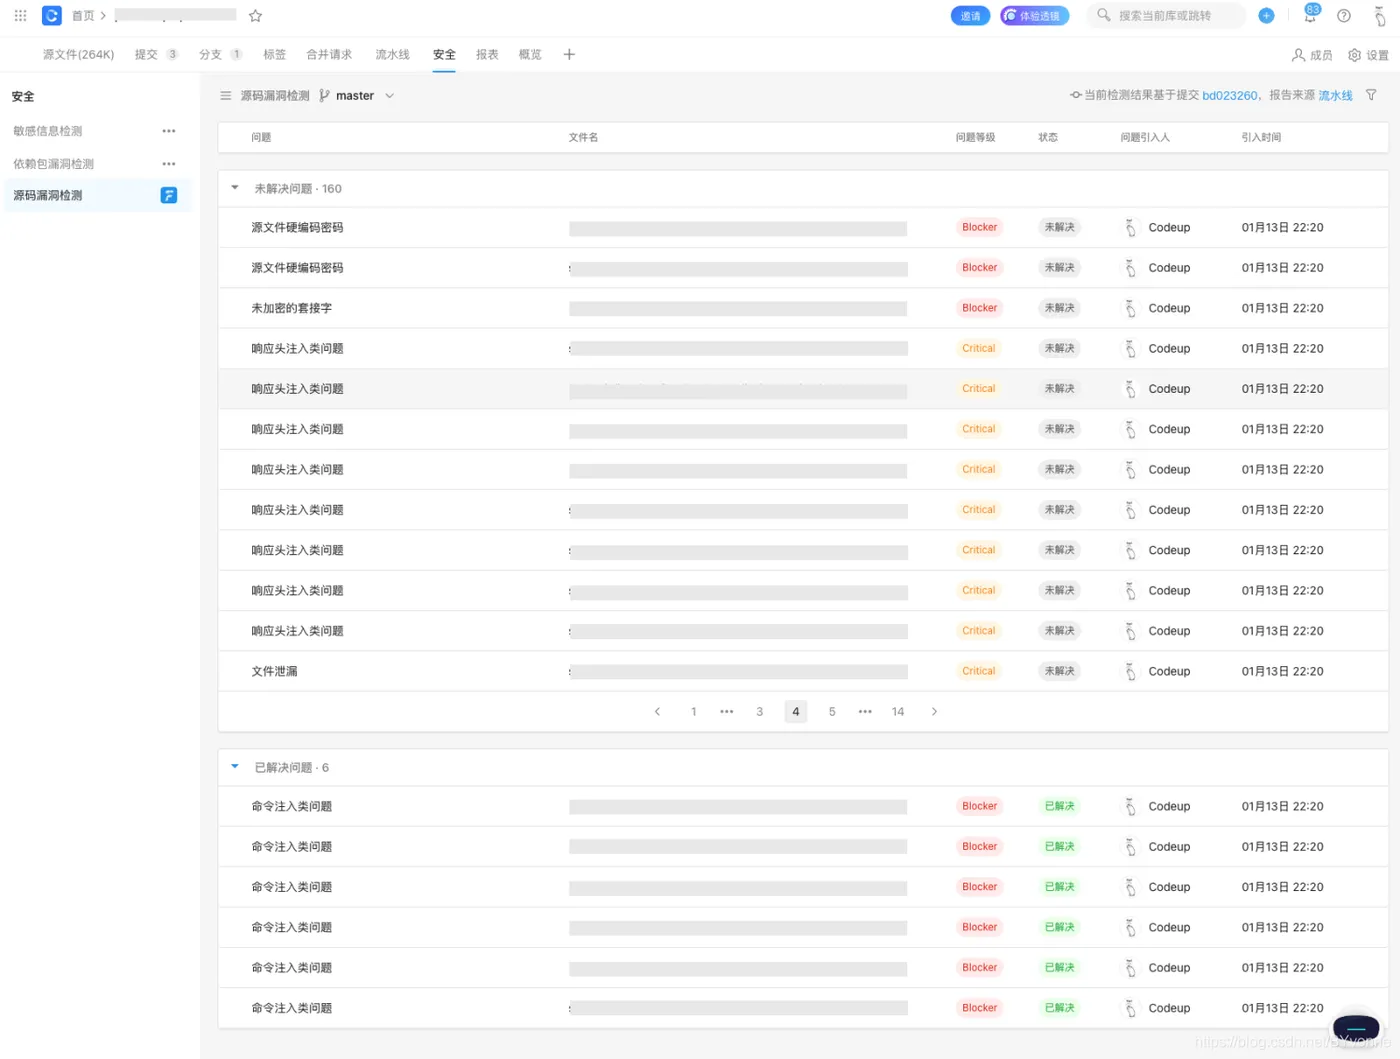Screen dimensions: 1400x1059
Task: Open the 概览 tab
Action: (x=530, y=55)
